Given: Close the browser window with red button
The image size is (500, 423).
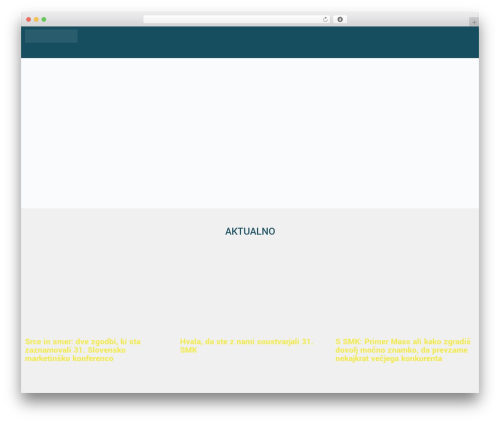Looking at the screenshot, I should point(29,19).
